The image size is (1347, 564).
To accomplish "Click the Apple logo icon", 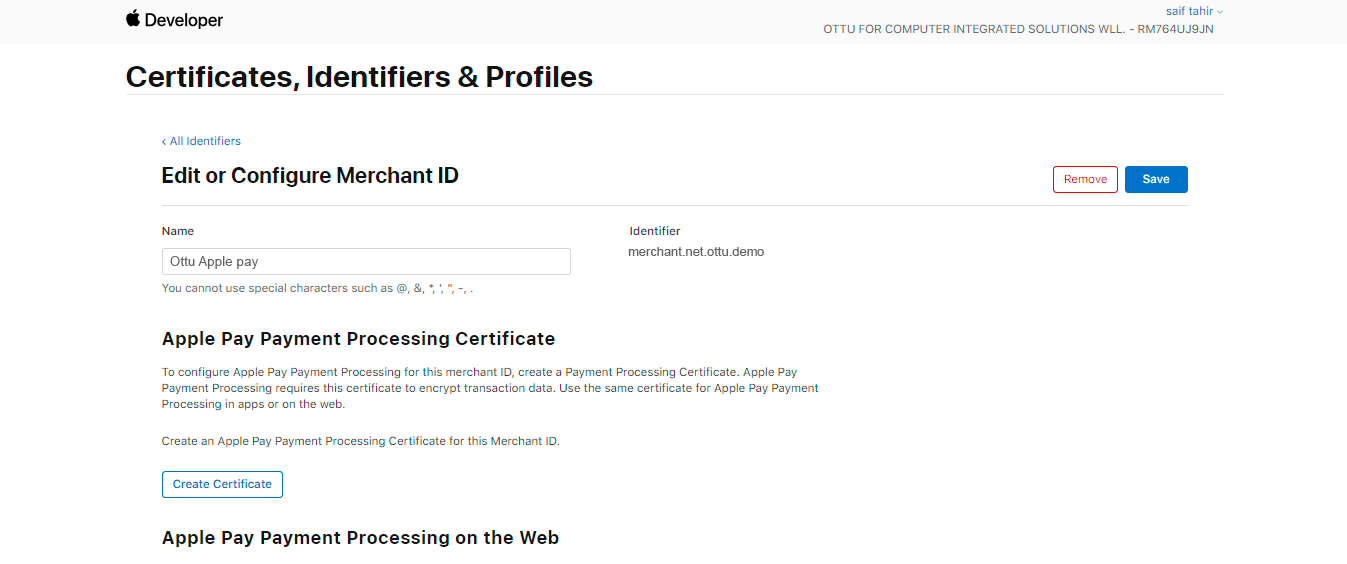I will [x=133, y=18].
